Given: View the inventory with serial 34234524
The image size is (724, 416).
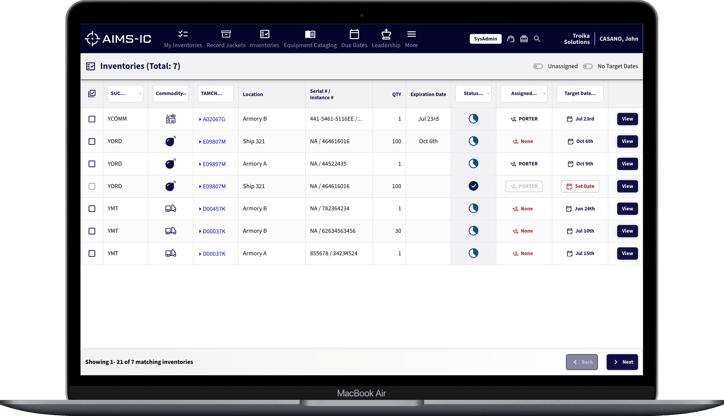Looking at the screenshot, I should pos(627,253).
